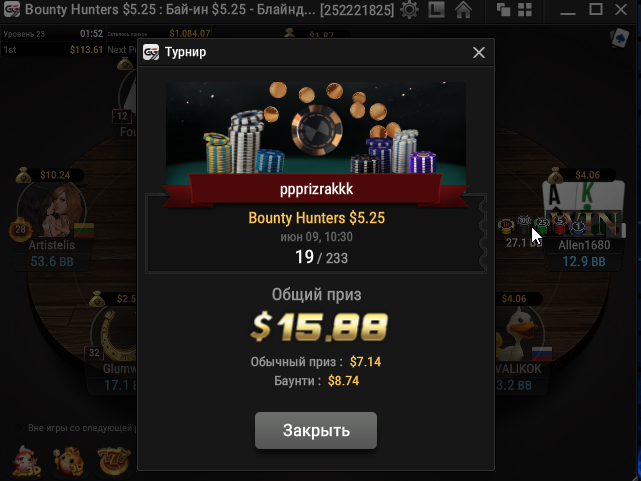
Task: Click the home lobby icon
Action: (x=464, y=9)
